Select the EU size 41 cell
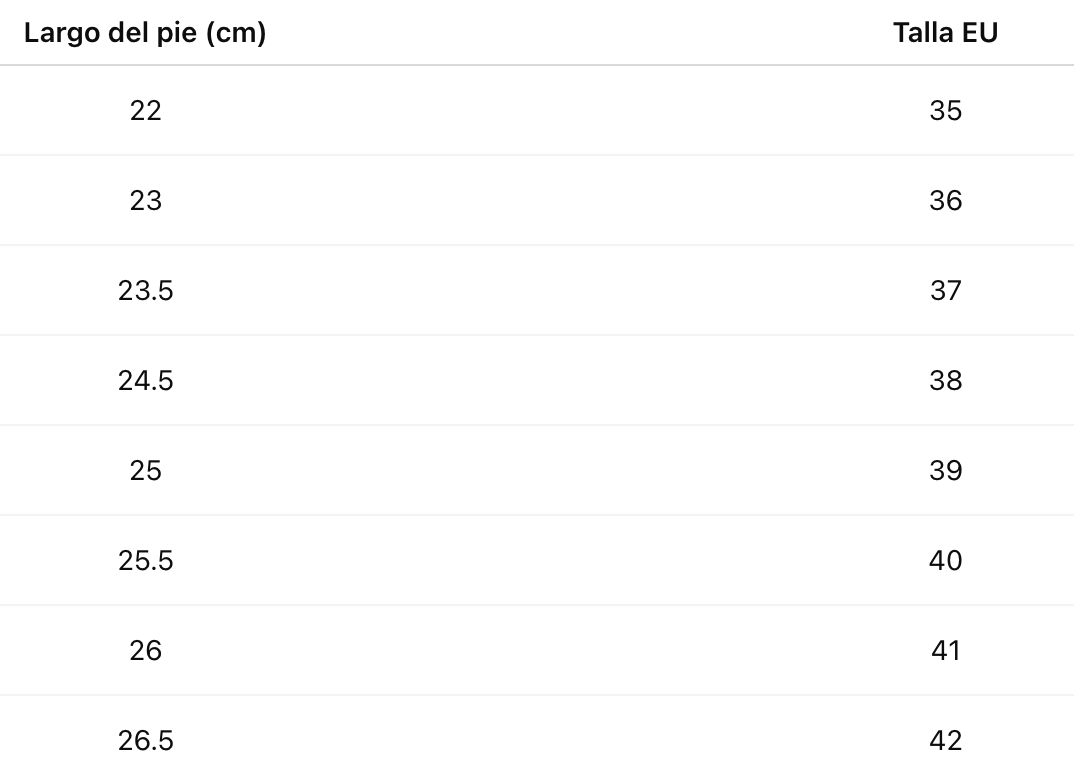Image resolution: width=1074 pixels, height=760 pixels. click(945, 650)
